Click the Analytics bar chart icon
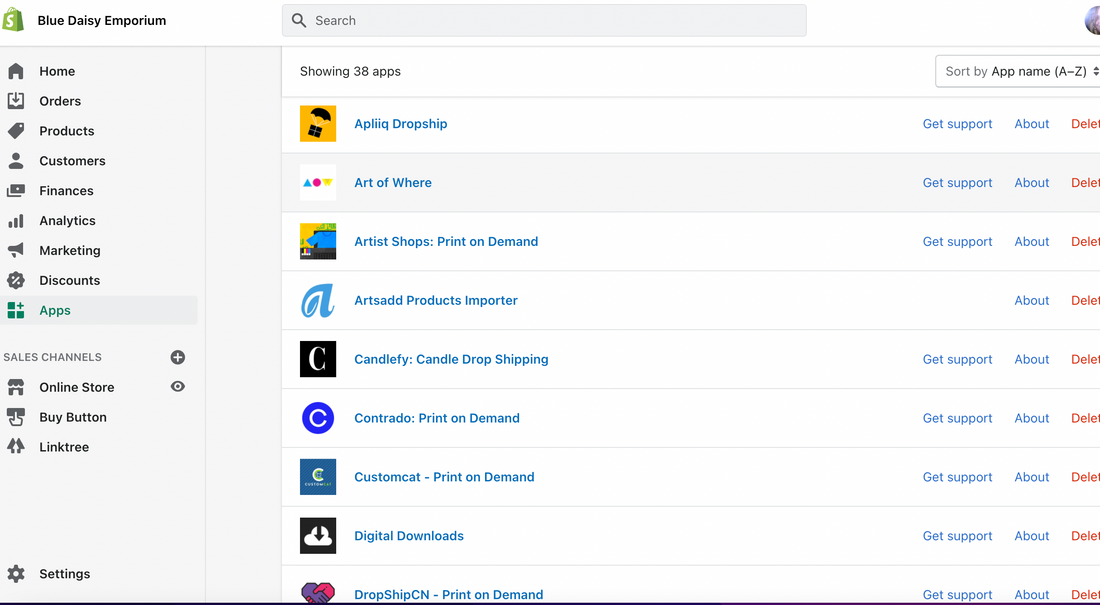Viewport: 1100px width, 605px height. click(15, 220)
